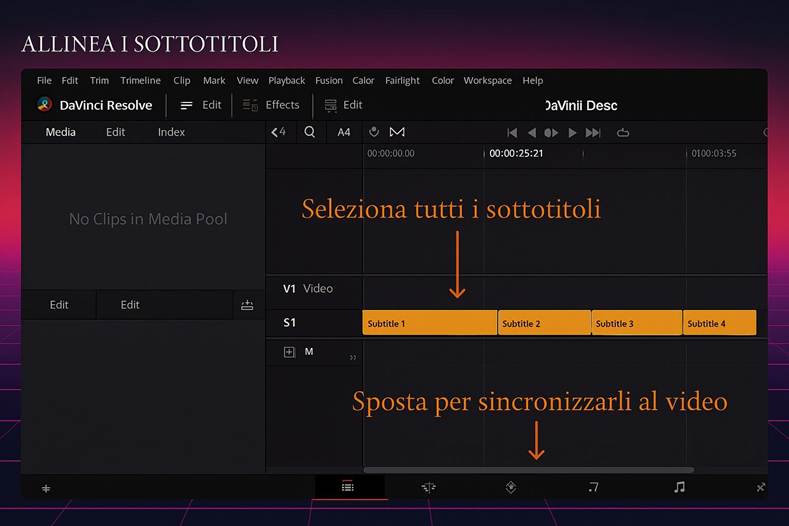Screen dimensions: 789x526
Task: Open the Help menu
Action: 532,81
